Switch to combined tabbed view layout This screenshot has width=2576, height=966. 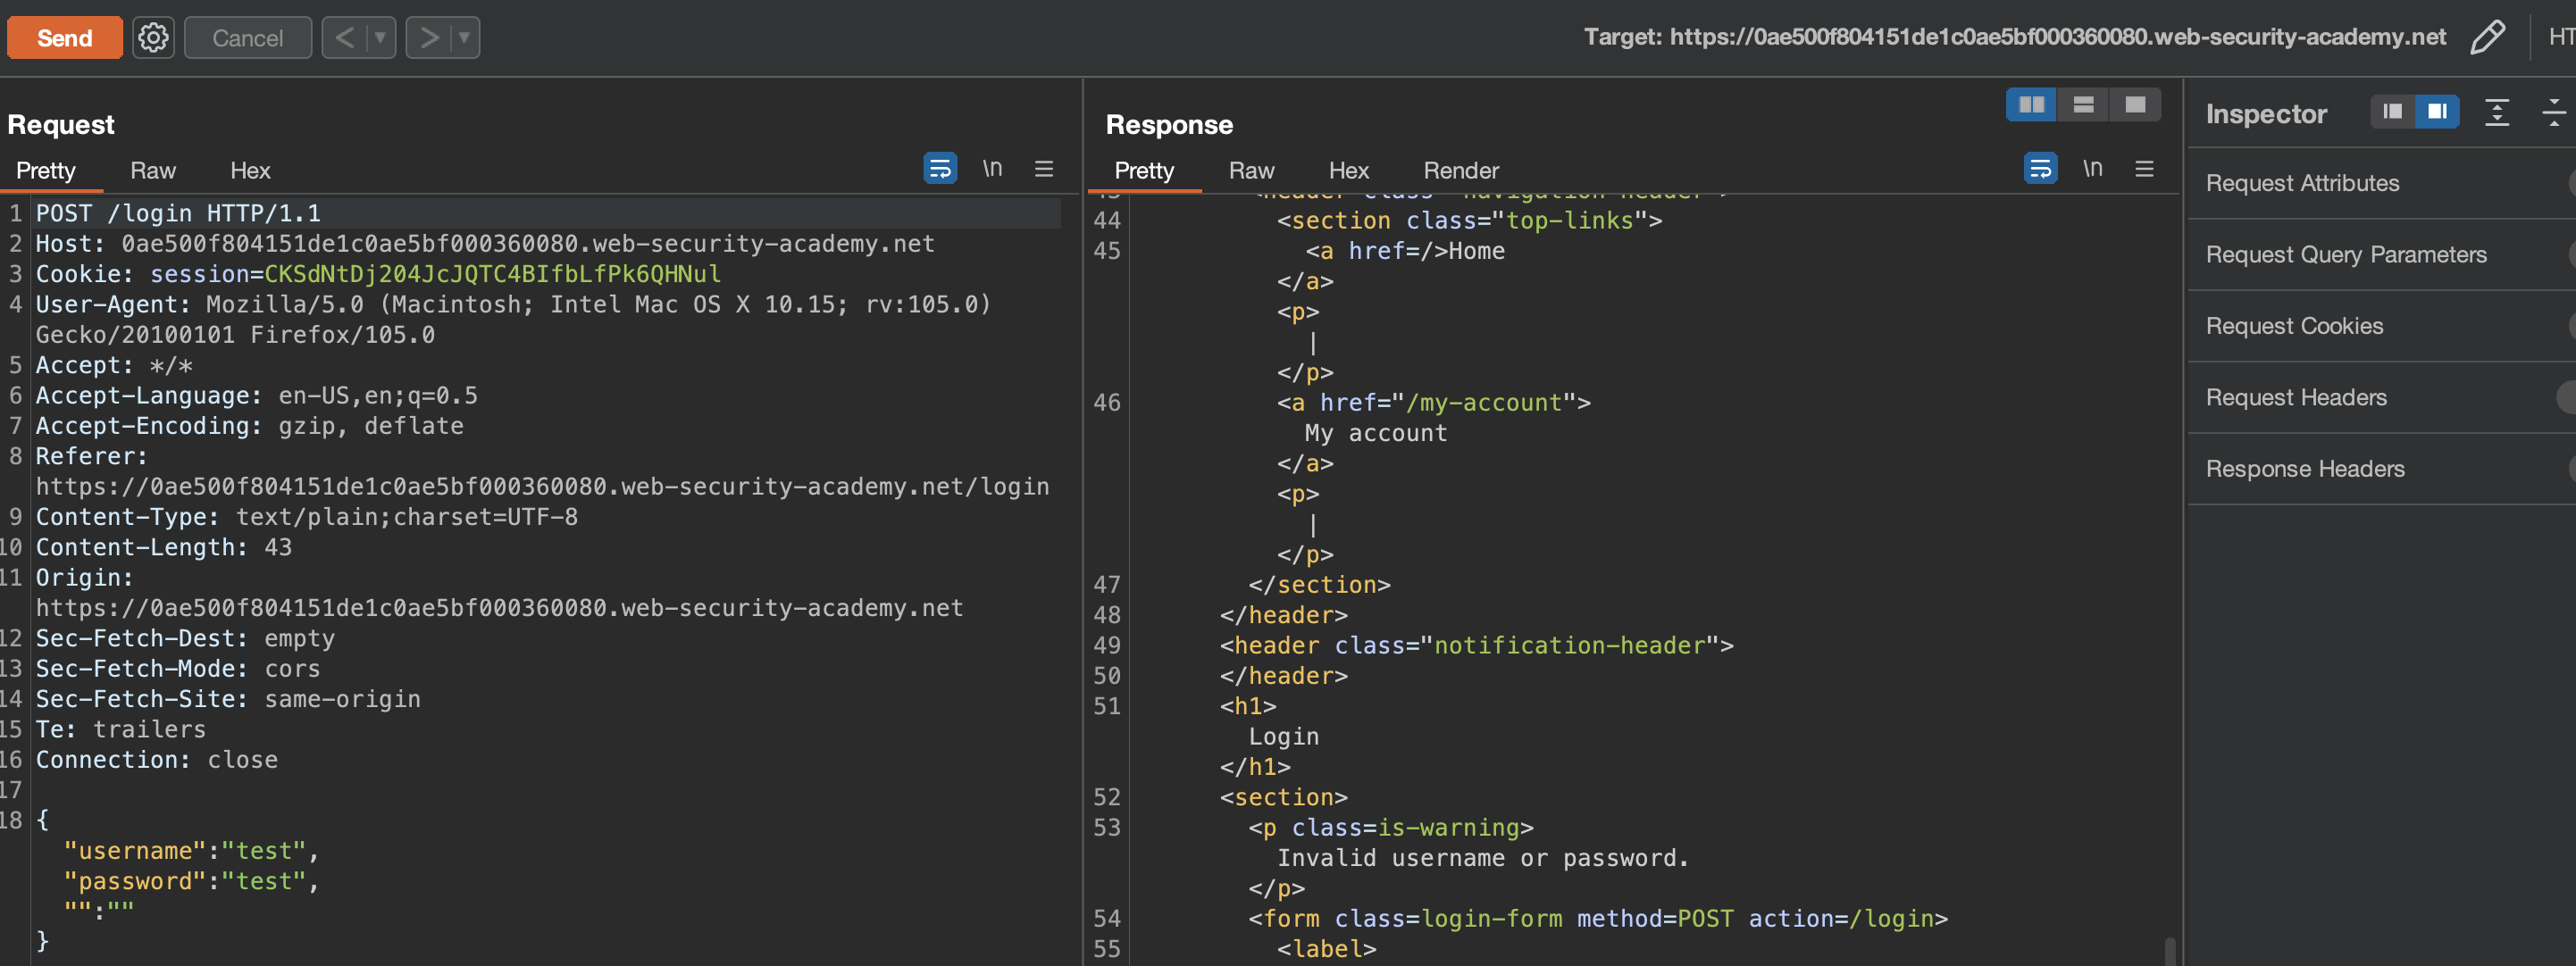(x=2135, y=105)
